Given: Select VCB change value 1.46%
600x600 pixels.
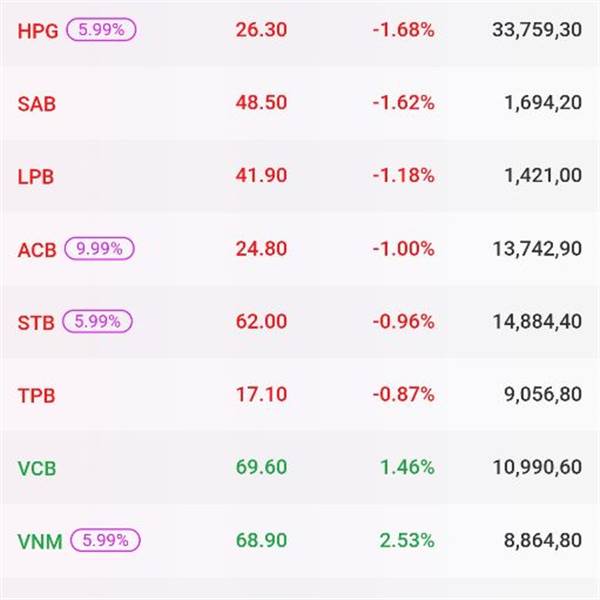Looking at the screenshot, I should (407, 468).
